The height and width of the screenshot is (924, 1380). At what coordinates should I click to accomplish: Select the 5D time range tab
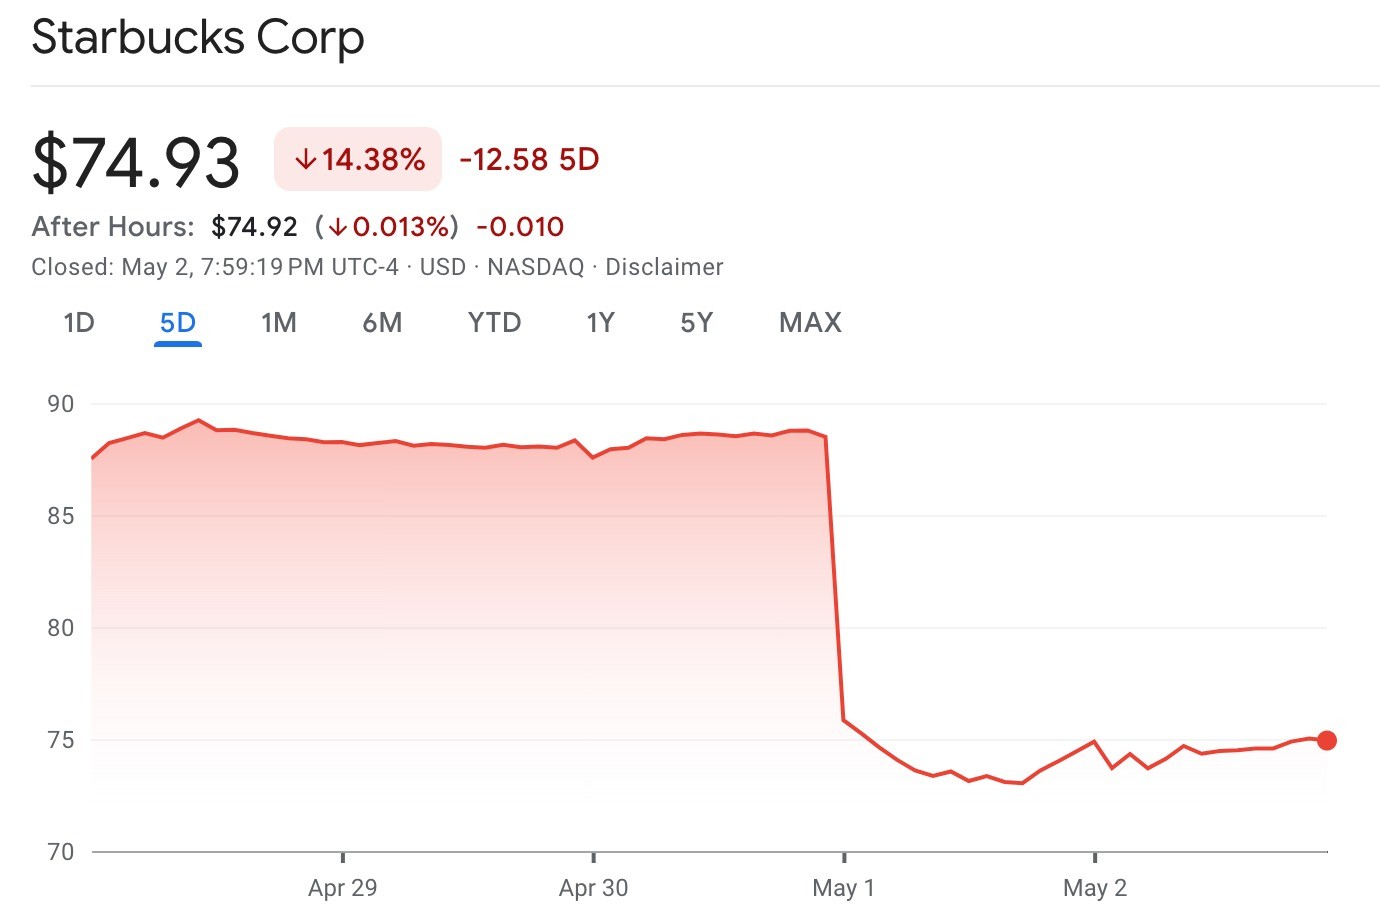[x=178, y=323]
